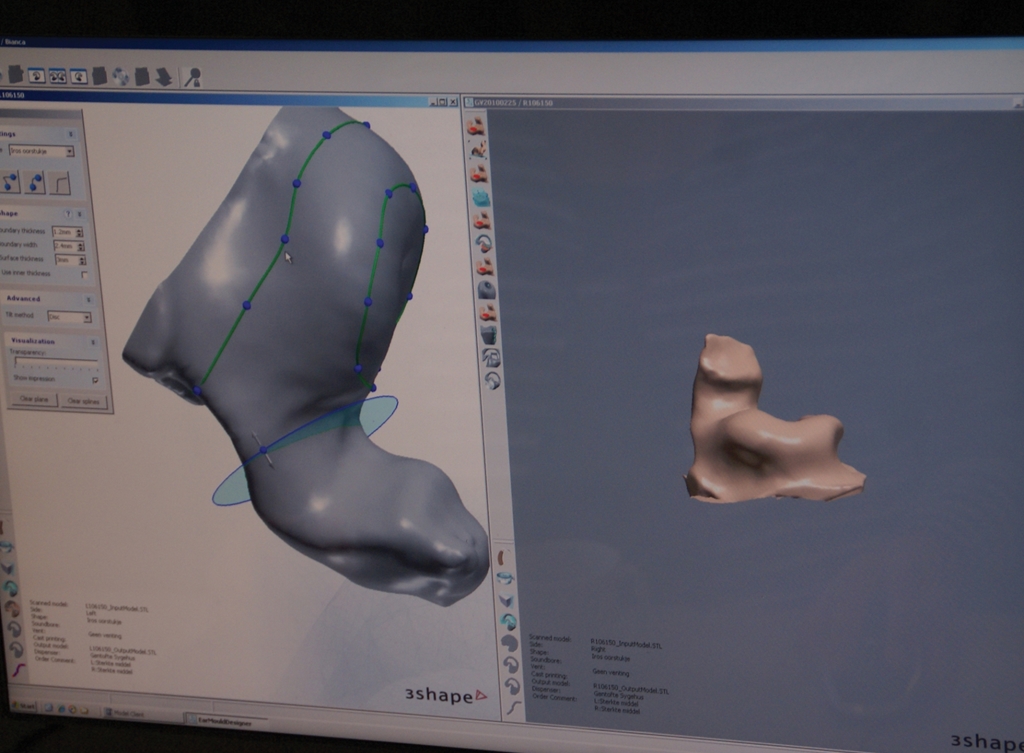Viewport: 1024px width, 753px height.
Task: Click the pink curve icon at bottom-left sidebar
Action: click(18, 669)
